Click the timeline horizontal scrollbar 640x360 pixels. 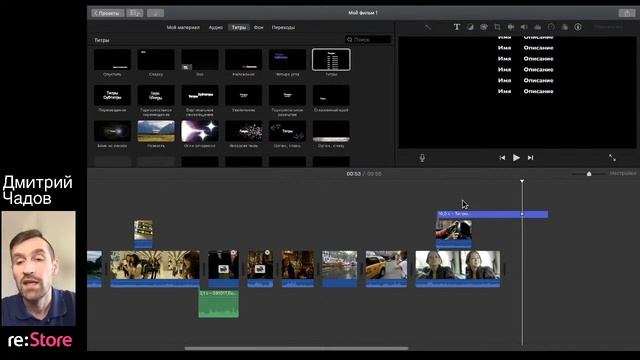(x=296, y=348)
